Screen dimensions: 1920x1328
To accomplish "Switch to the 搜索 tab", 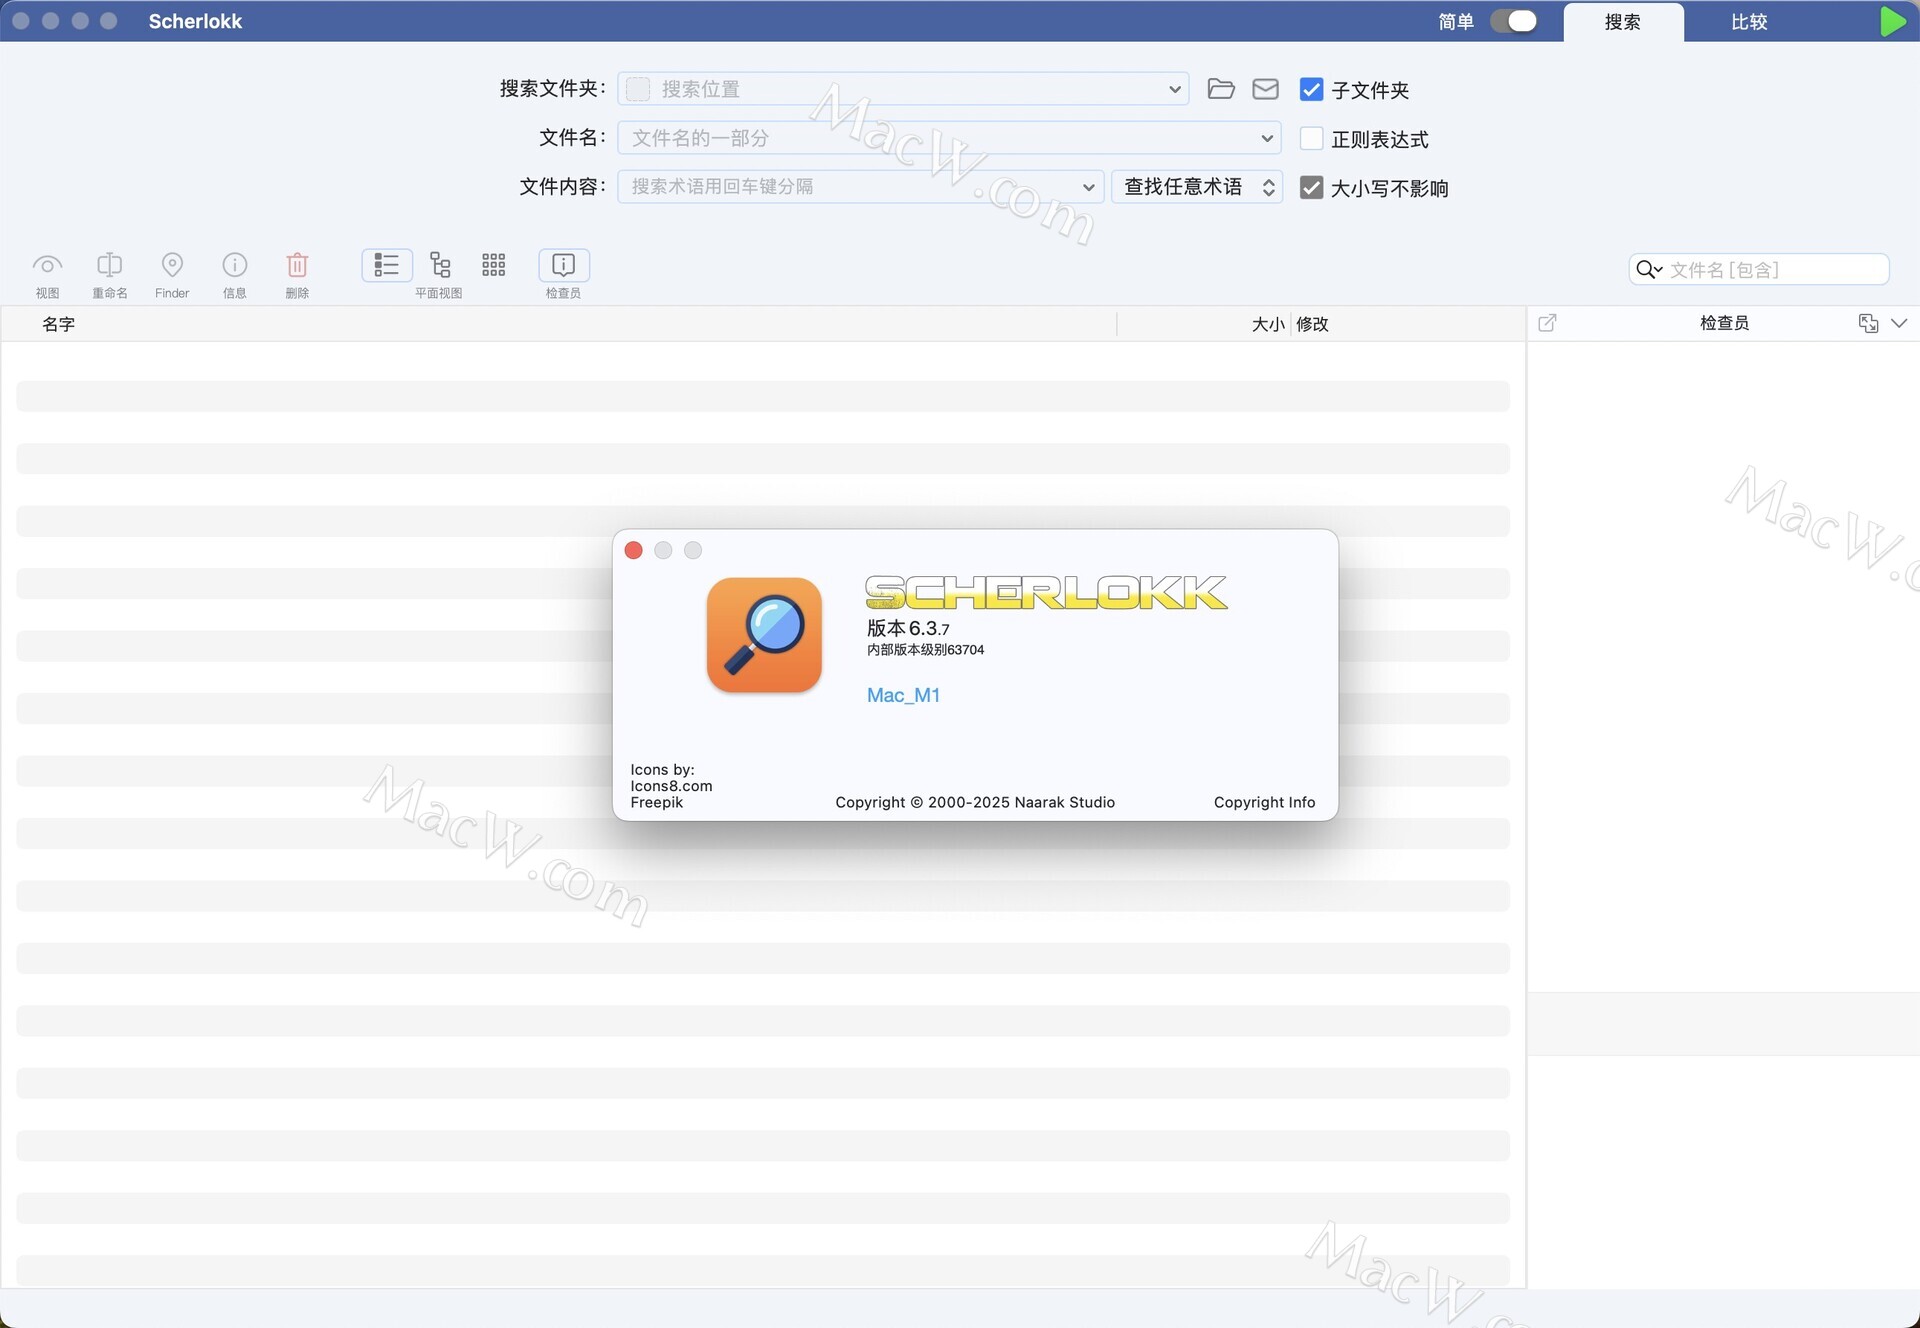I will tap(1622, 22).
